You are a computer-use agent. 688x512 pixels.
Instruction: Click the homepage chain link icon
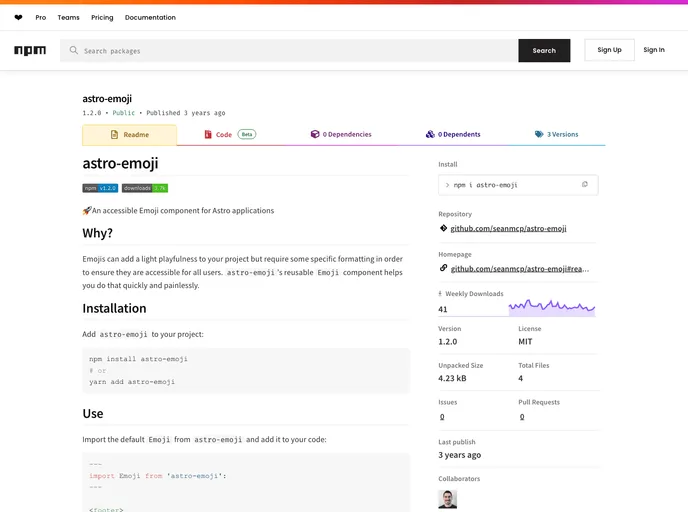click(443, 268)
